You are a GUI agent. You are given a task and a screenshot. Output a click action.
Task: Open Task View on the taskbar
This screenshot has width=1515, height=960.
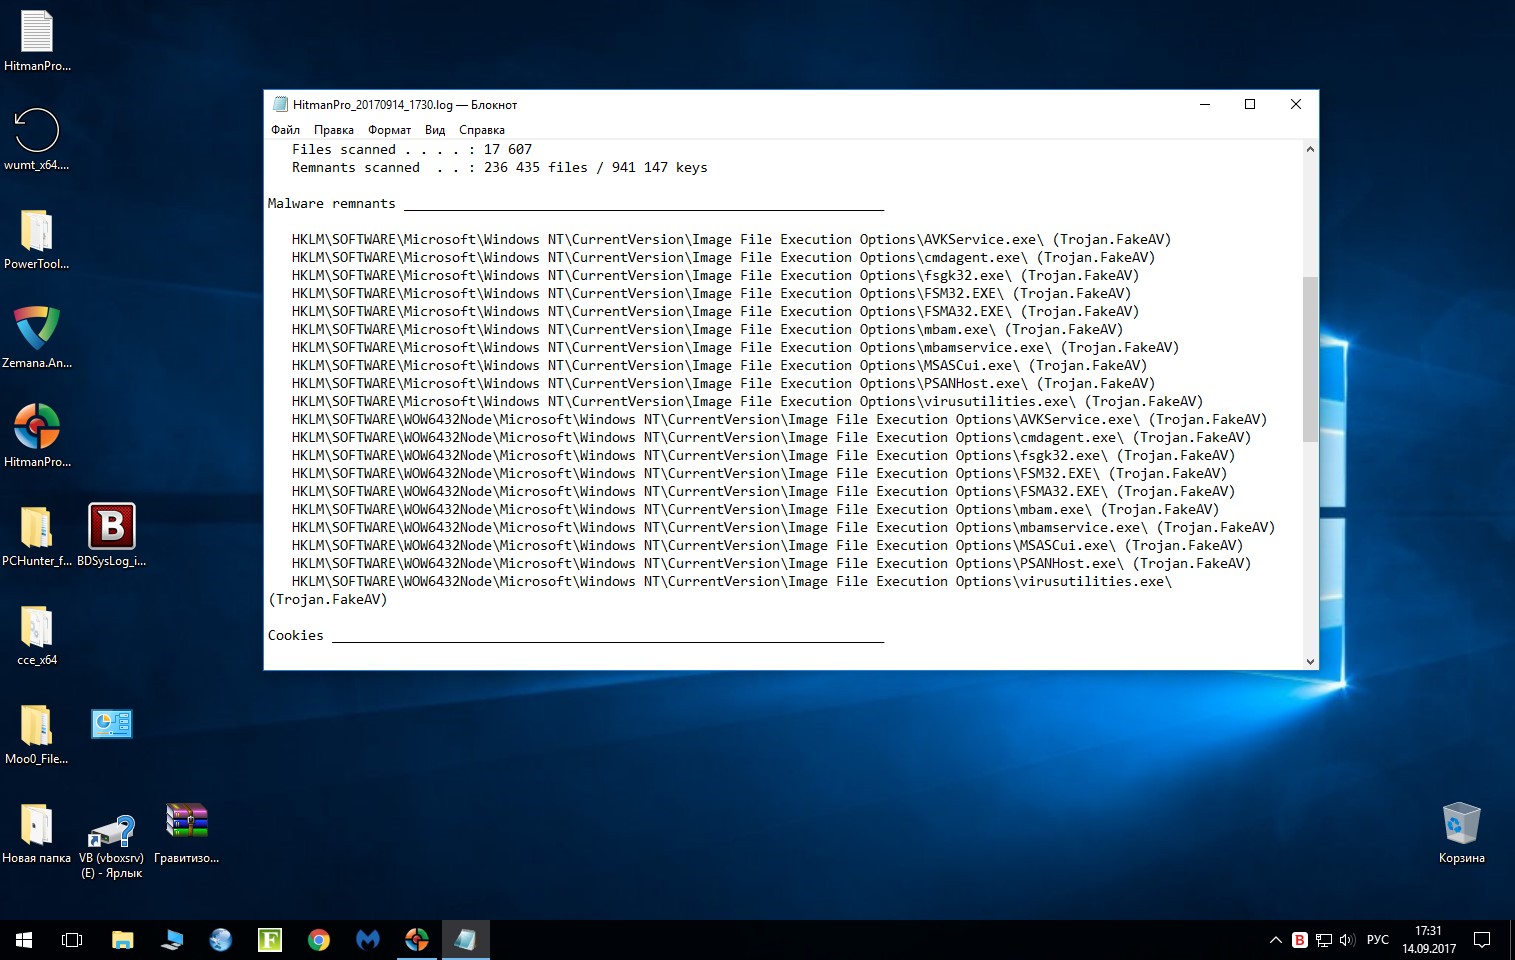coord(72,940)
